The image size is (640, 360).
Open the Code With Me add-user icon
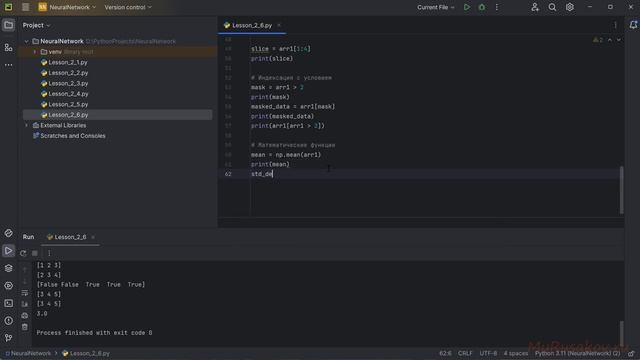click(x=535, y=7)
